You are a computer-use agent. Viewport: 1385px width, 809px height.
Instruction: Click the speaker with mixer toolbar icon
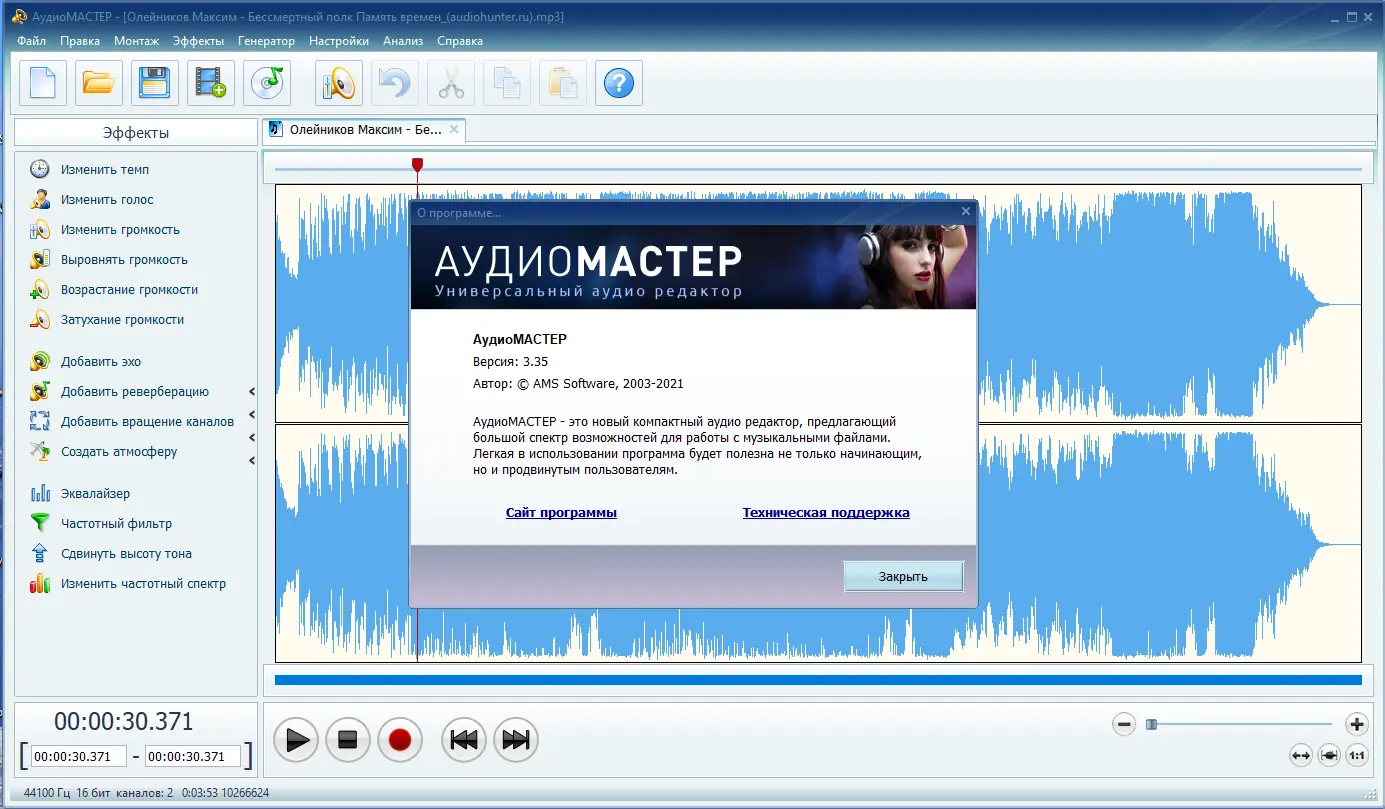click(x=339, y=83)
